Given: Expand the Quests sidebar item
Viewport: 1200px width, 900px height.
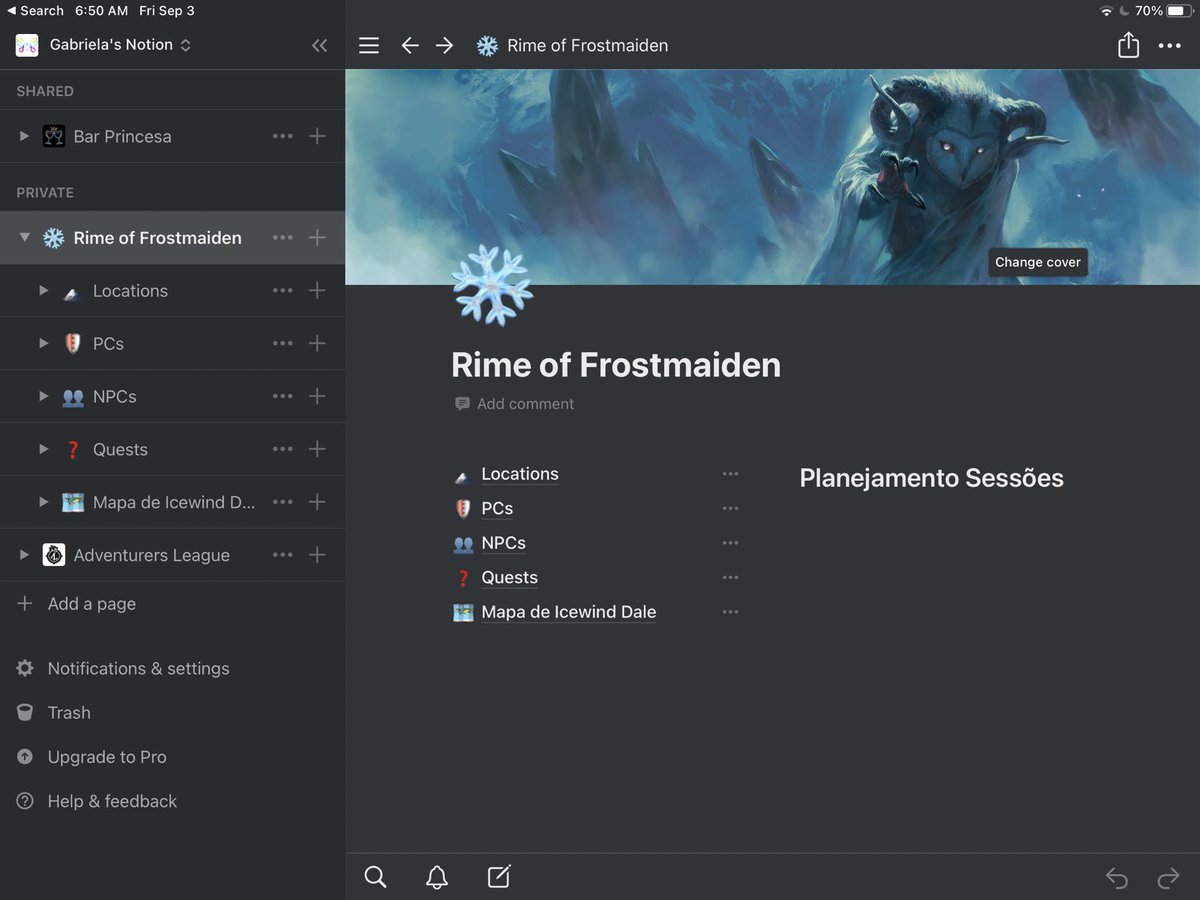Looking at the screenshot, I should coord(44,450).
